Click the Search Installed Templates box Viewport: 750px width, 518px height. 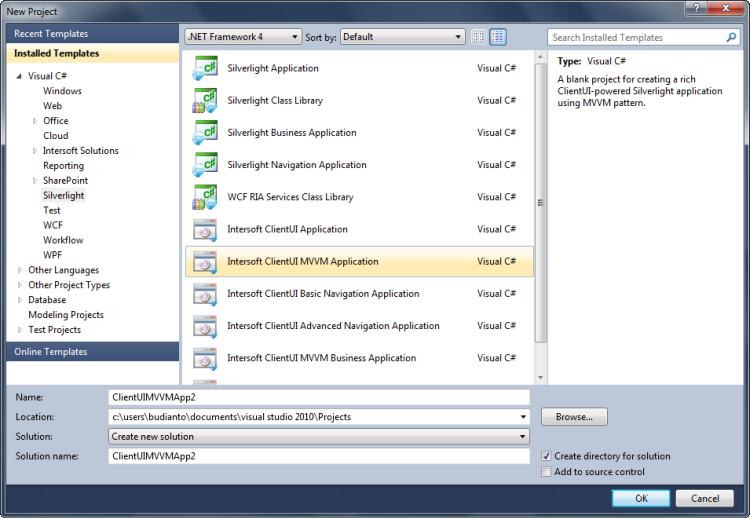pos(643,37)
